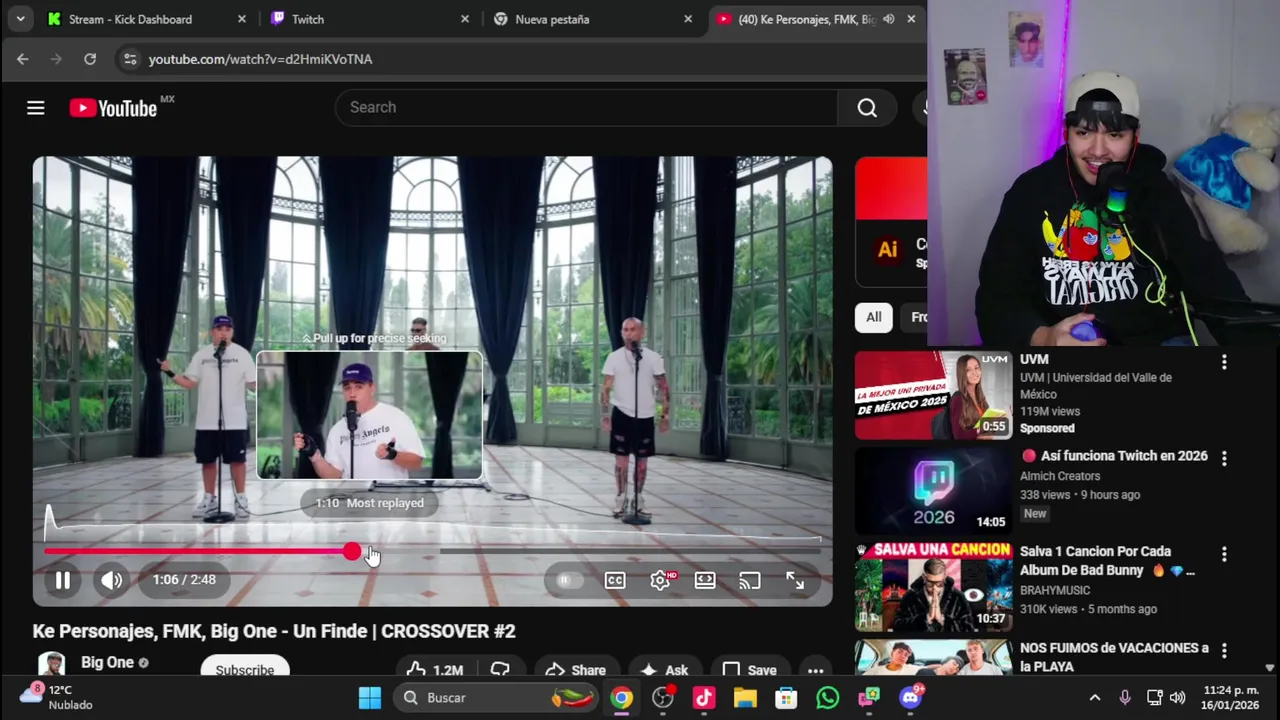Screen dimensions: 1280x720
Task: Open Microsoft Store from the taskbar
Action: (786, 698)
